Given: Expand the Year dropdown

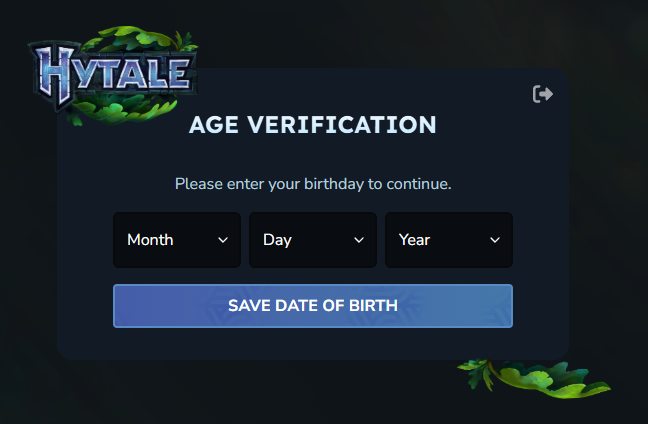Looking at the screenshot, I should pyautogui.click(x=449, y=240).
